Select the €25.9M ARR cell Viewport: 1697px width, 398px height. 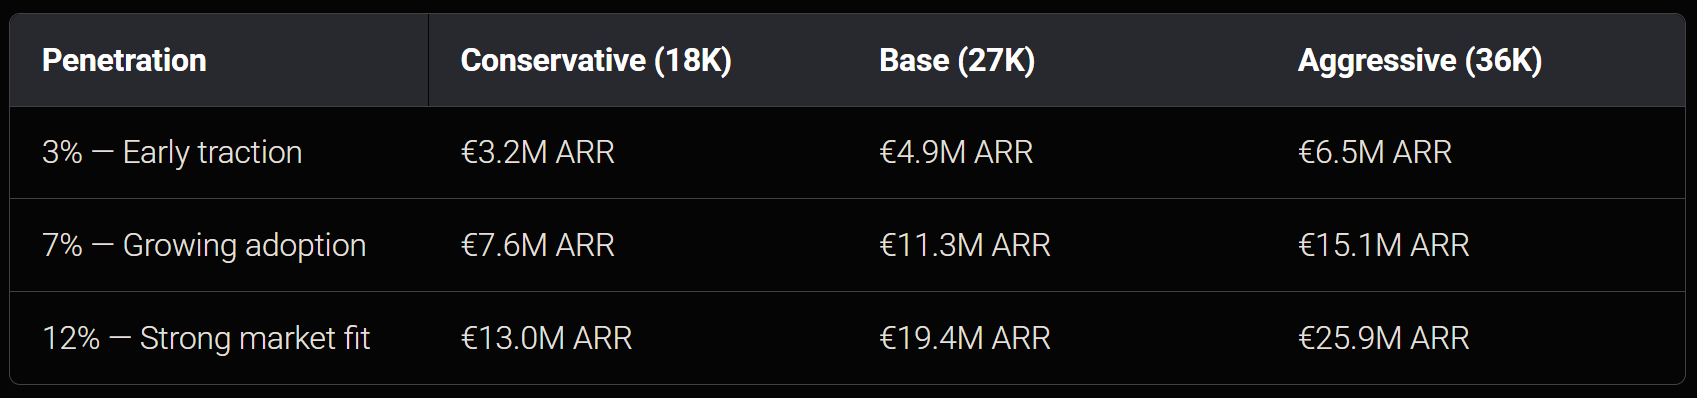[x=1384, y=338]
